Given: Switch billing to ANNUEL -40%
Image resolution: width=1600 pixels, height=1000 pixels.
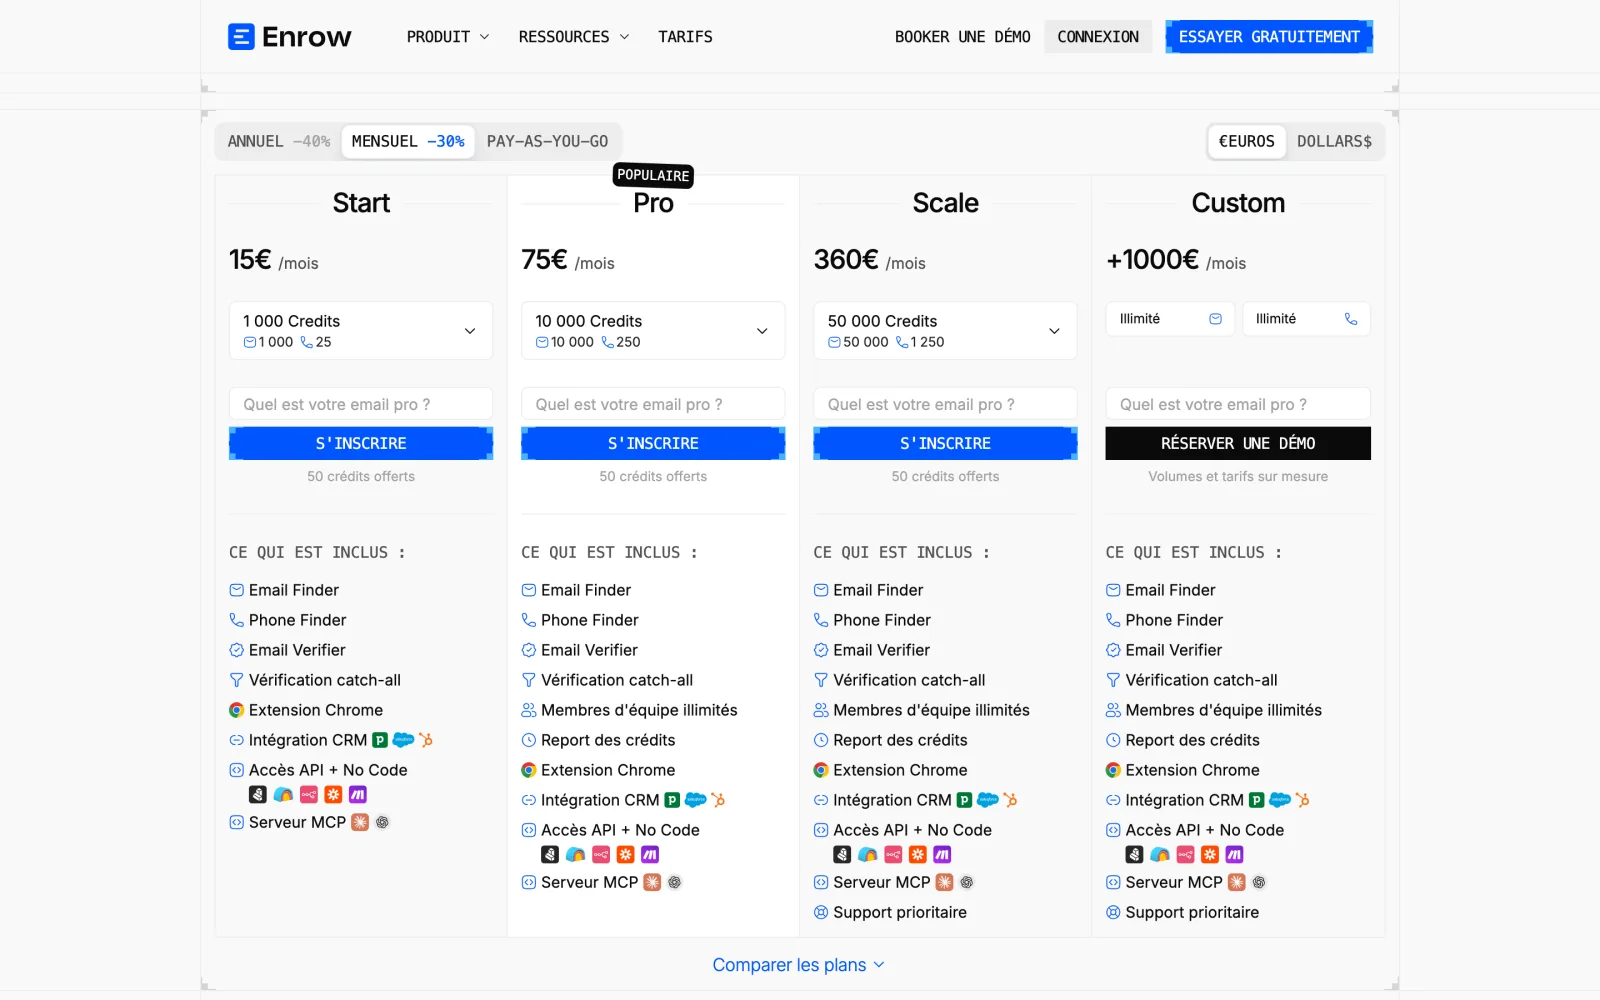Looking at the screenshot, I should (x=279, y=141).
